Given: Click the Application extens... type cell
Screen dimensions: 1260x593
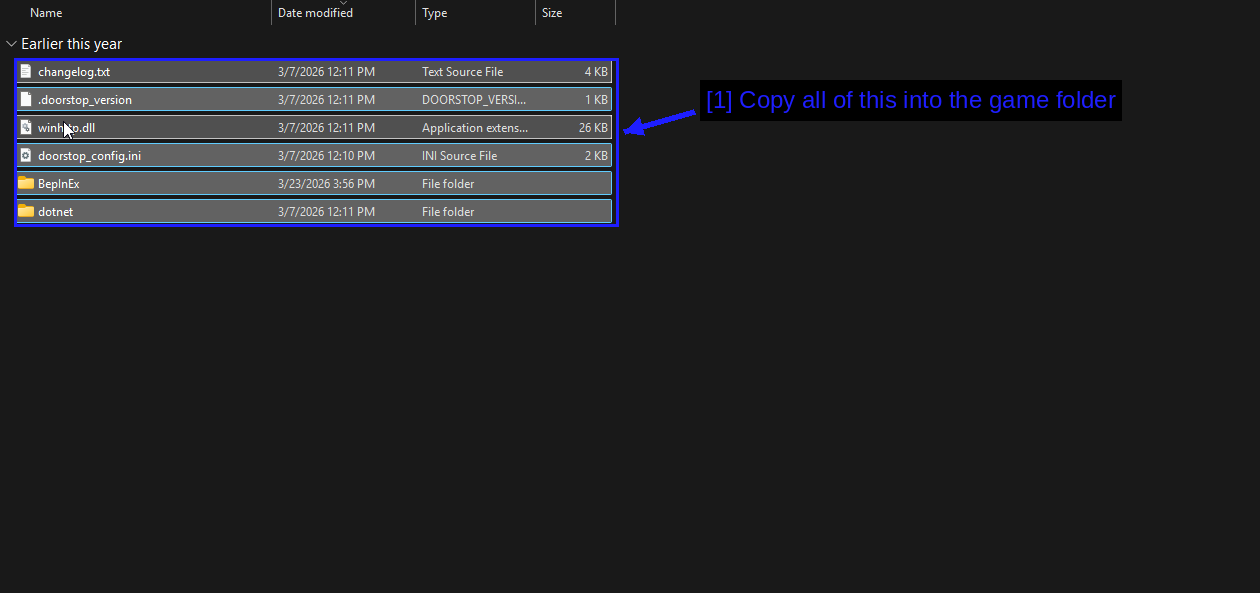Looking at the screenshot, I should [x=475, y=128].
